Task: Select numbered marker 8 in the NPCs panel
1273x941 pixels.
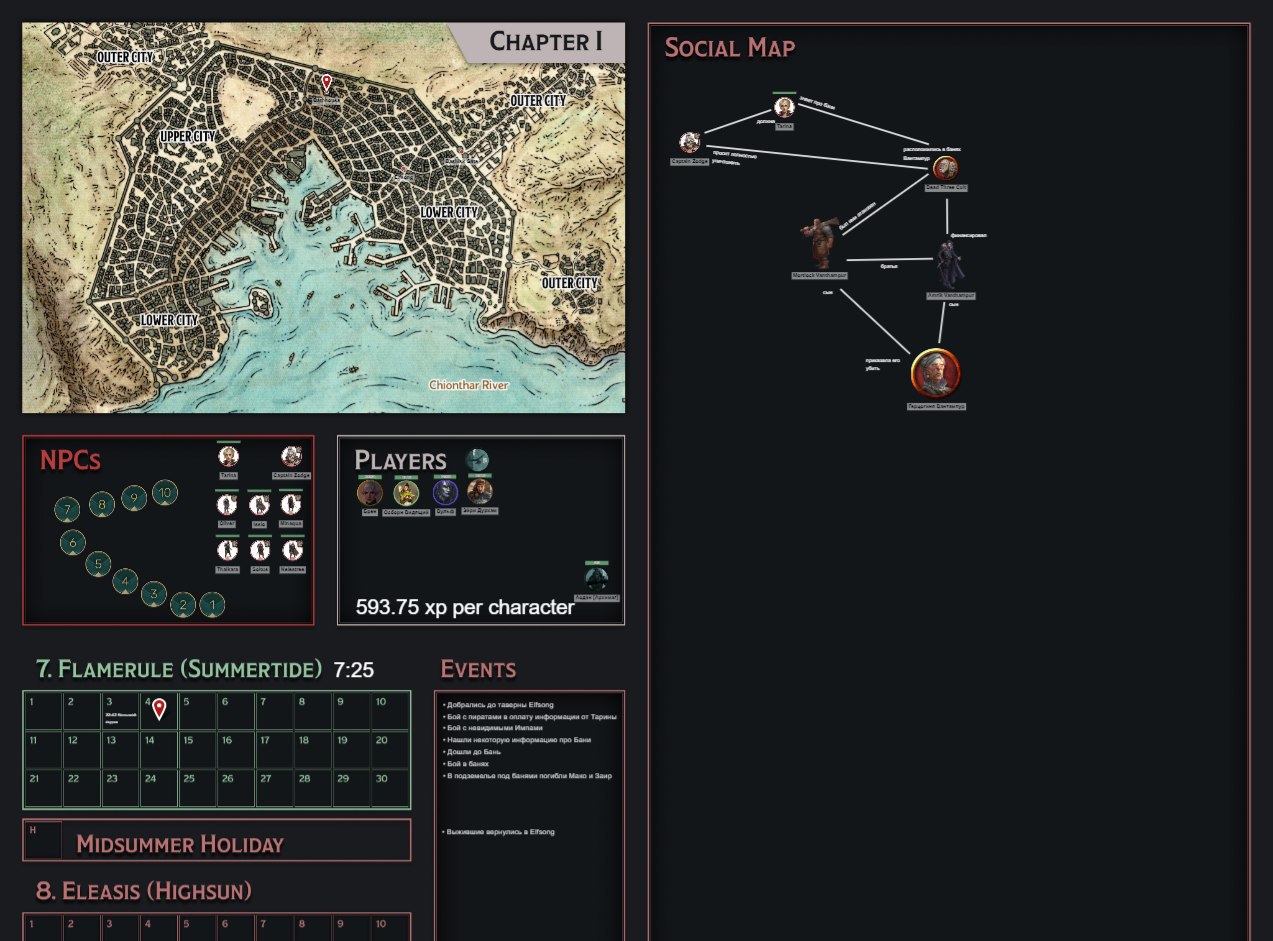Action: pyautogui.click(x=101, y=504)
